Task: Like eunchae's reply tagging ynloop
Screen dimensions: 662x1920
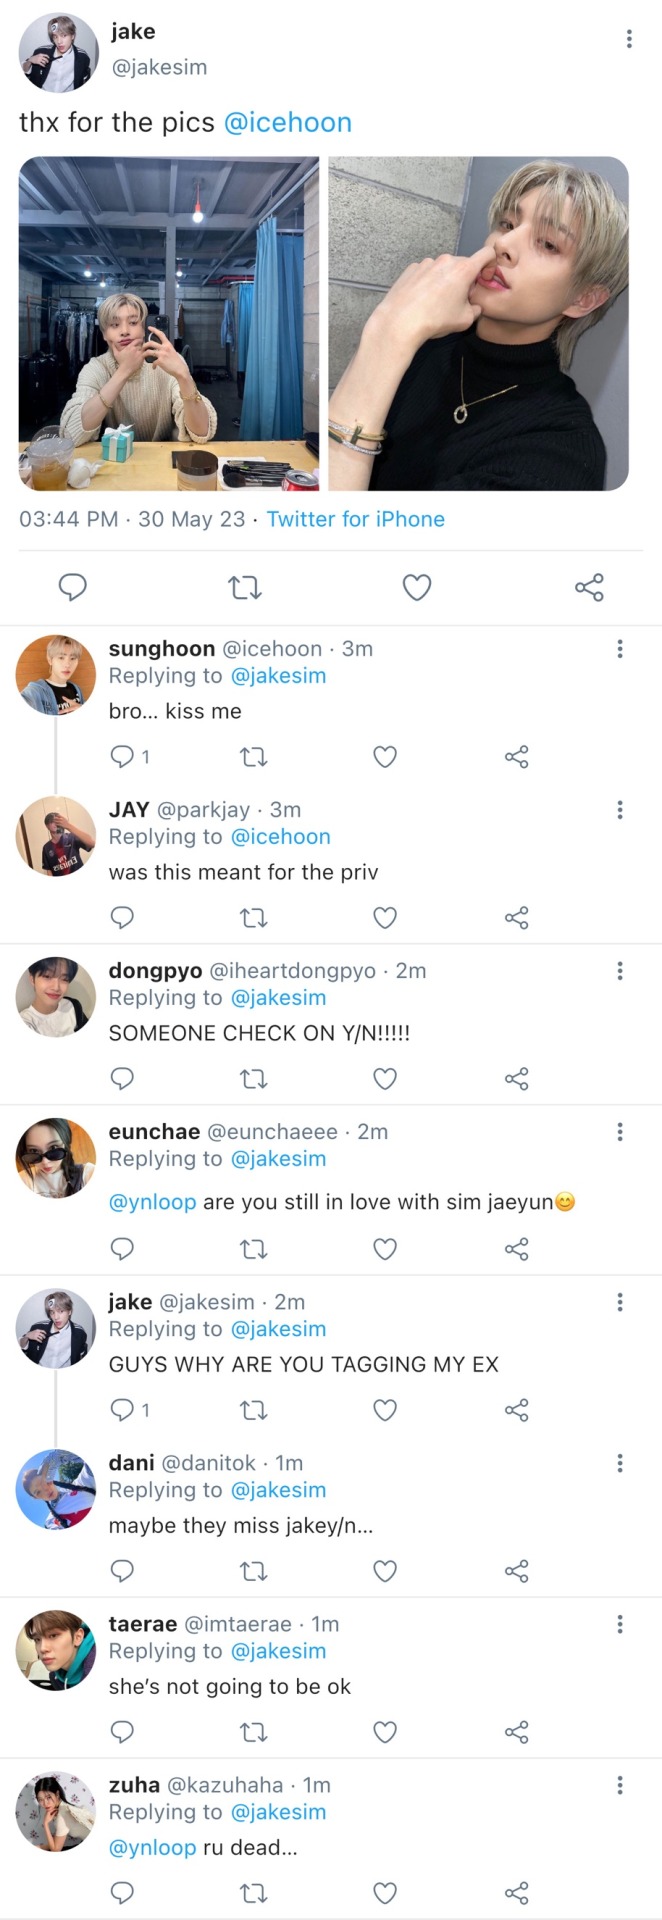Action: coord(385,1249)
